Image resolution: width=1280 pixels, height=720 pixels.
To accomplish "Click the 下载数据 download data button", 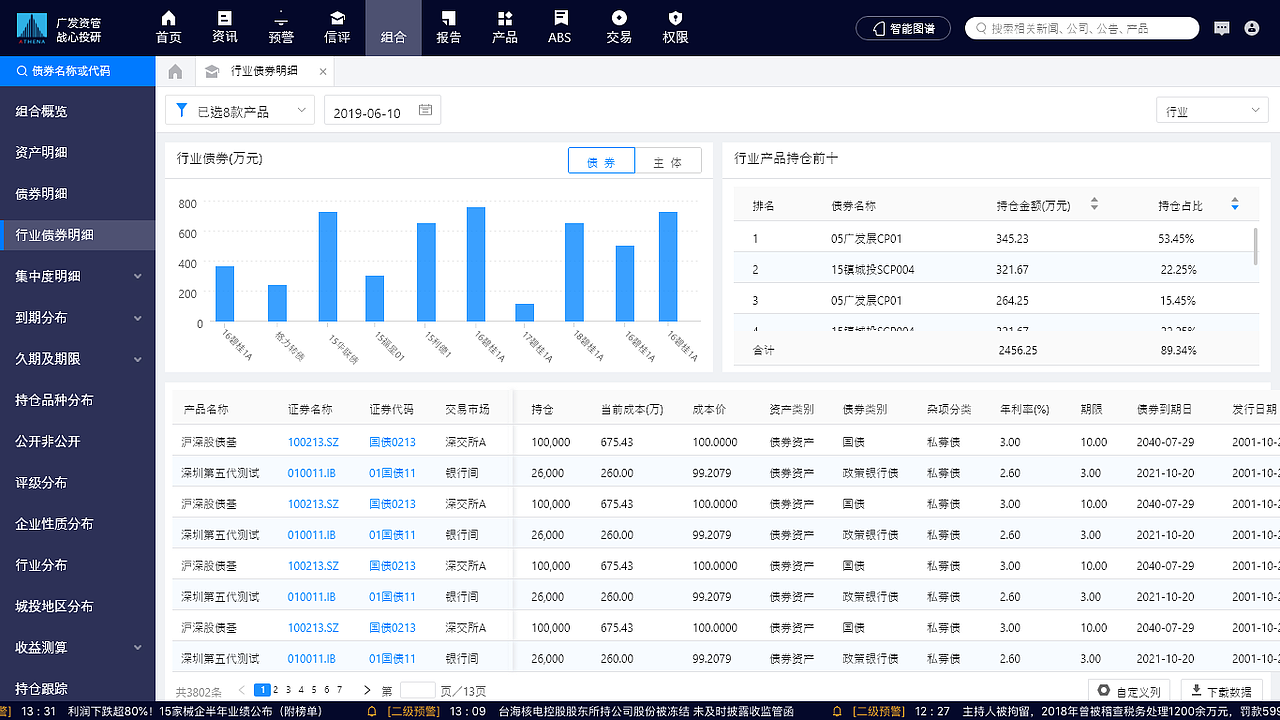I will (1222, 691).
